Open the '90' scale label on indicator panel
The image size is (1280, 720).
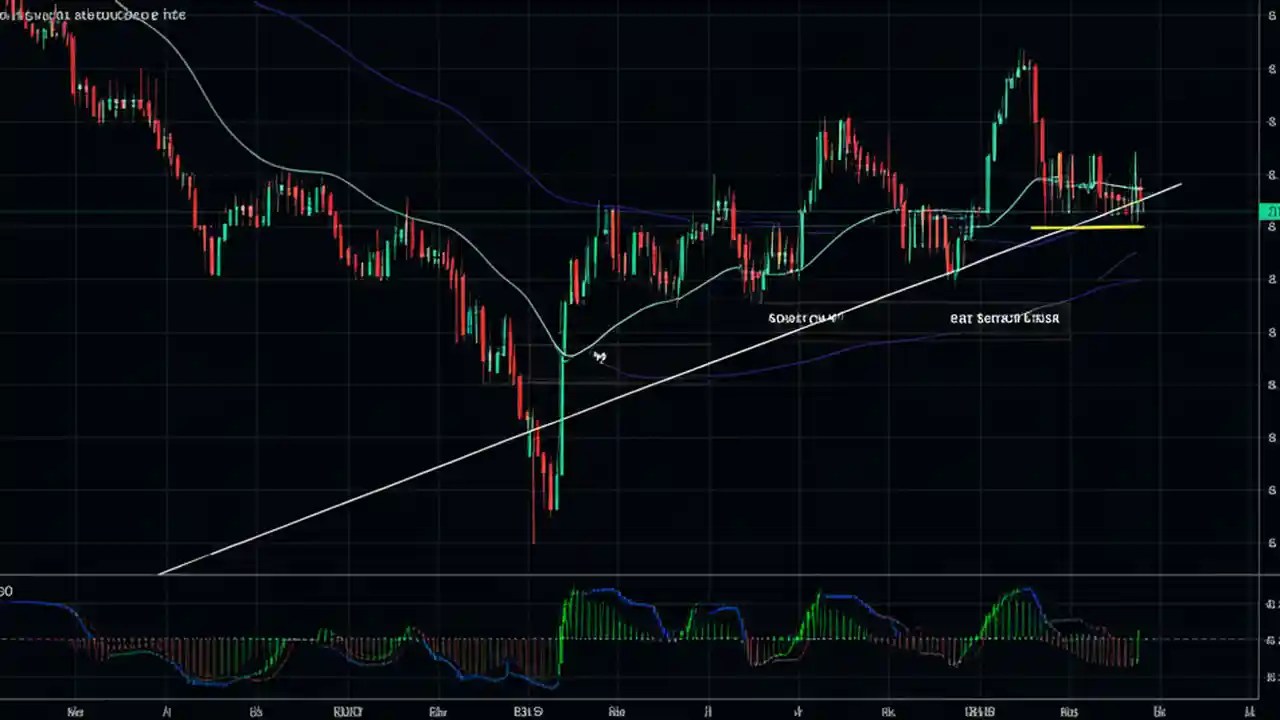click(6, 591)
